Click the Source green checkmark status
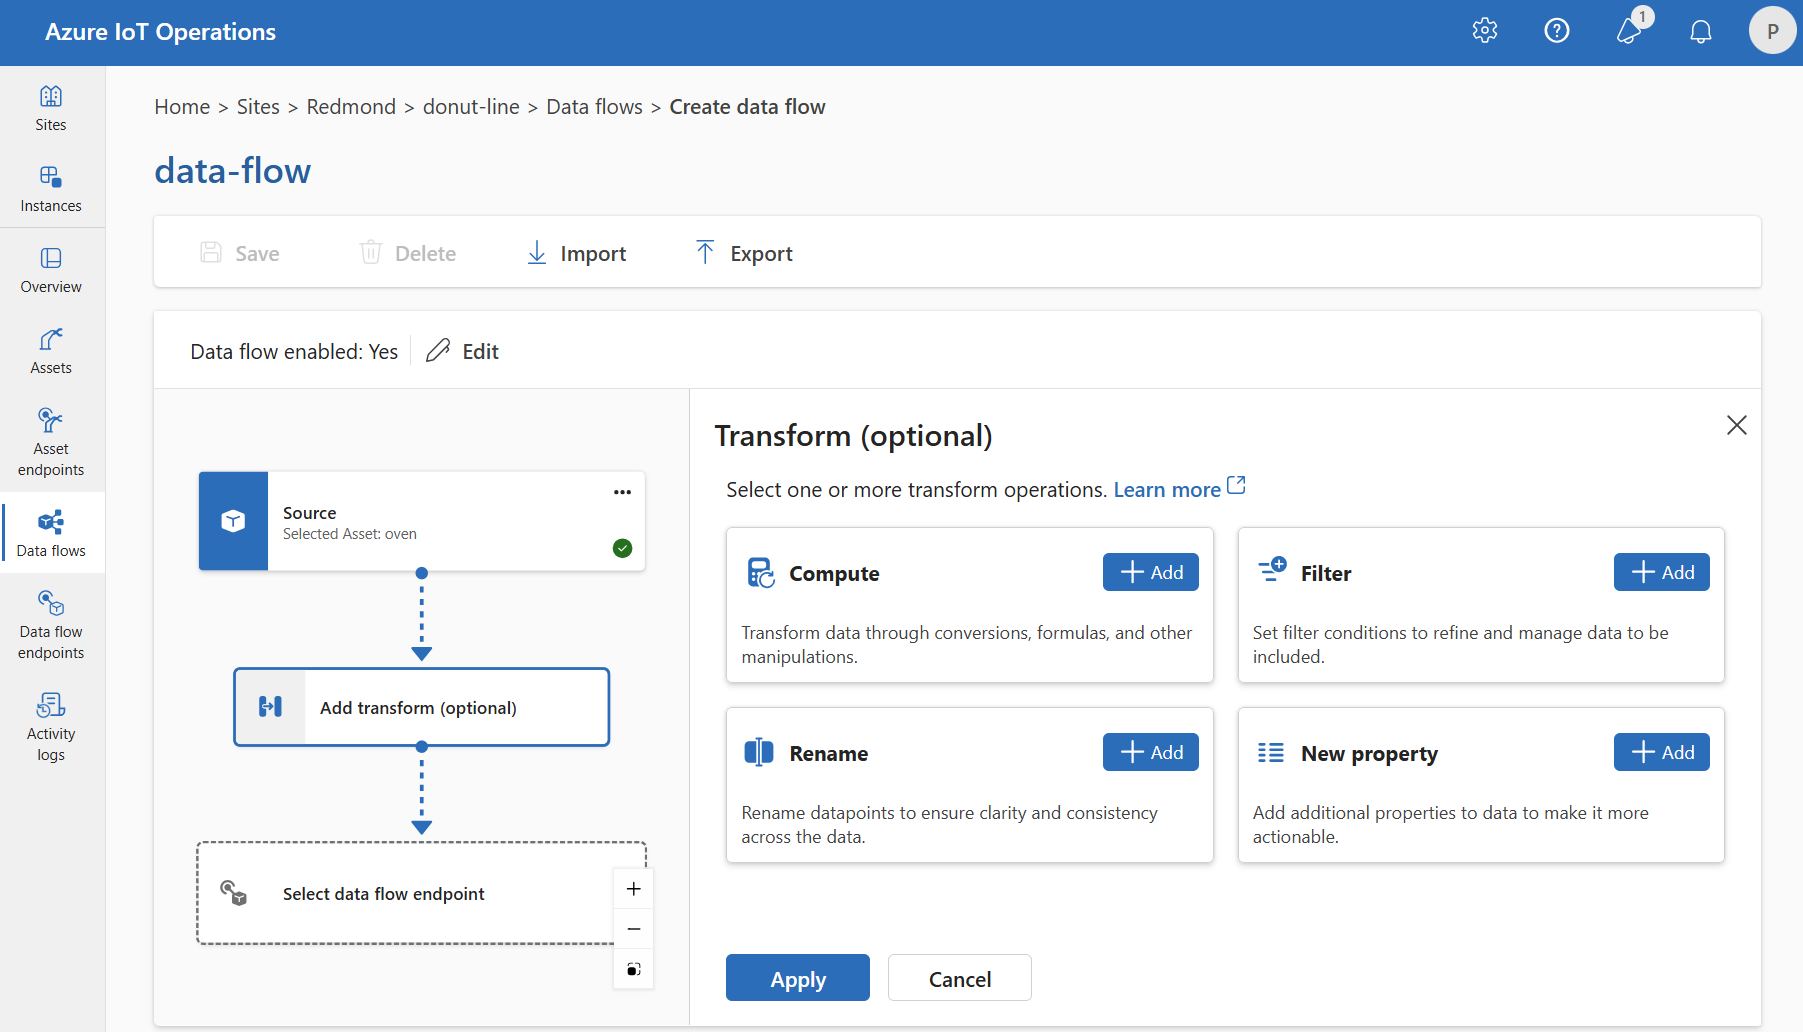 click(622, 548)
